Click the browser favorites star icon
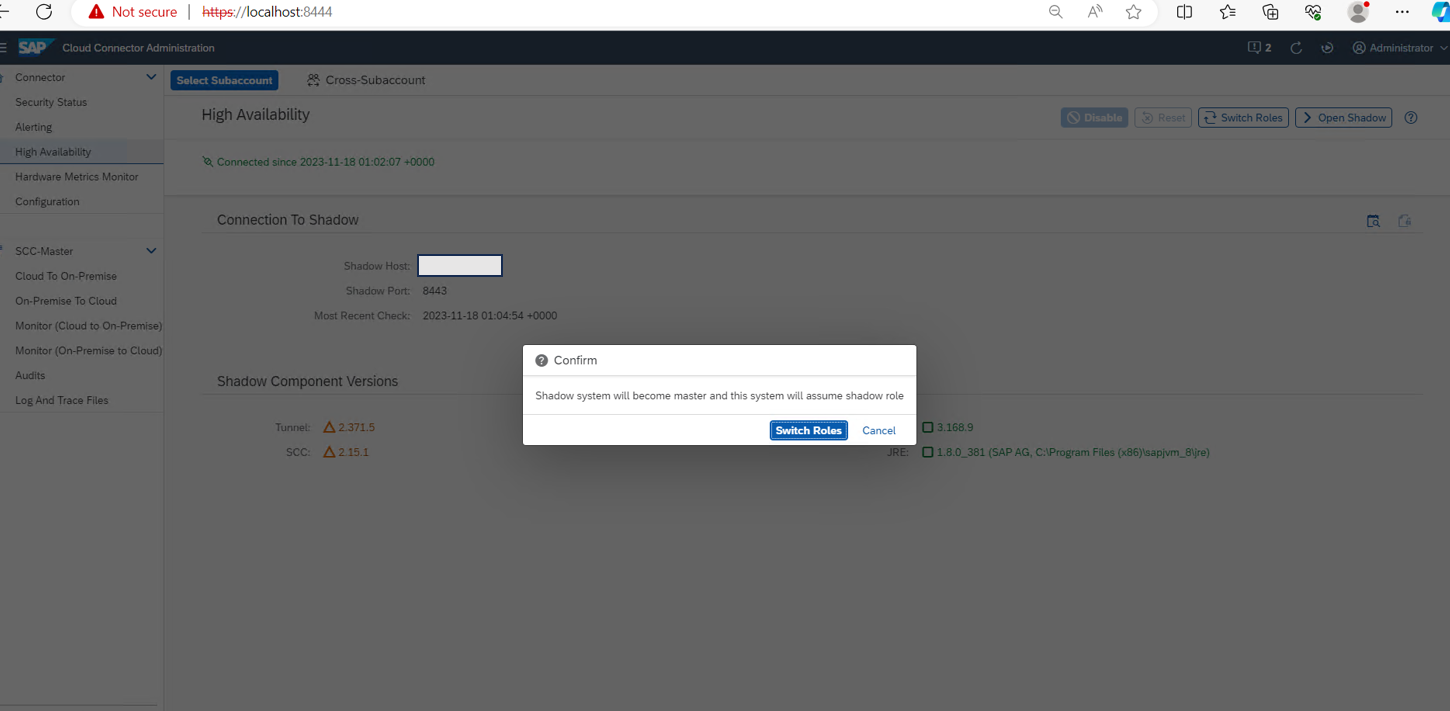This screenshot has width=1450, height=711. 1133,12
